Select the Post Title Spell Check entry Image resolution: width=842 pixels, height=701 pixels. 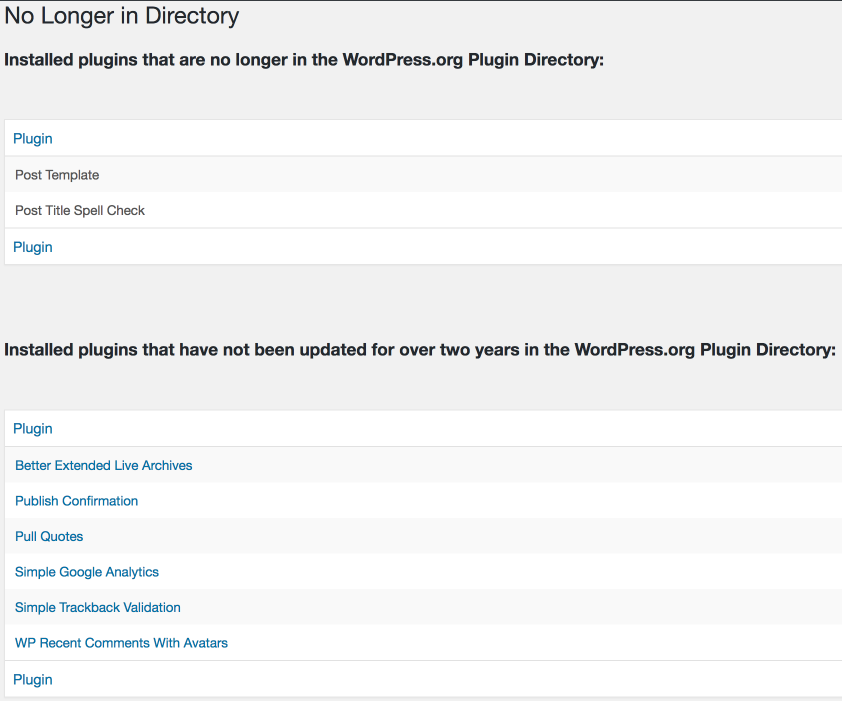coord(80,211)
